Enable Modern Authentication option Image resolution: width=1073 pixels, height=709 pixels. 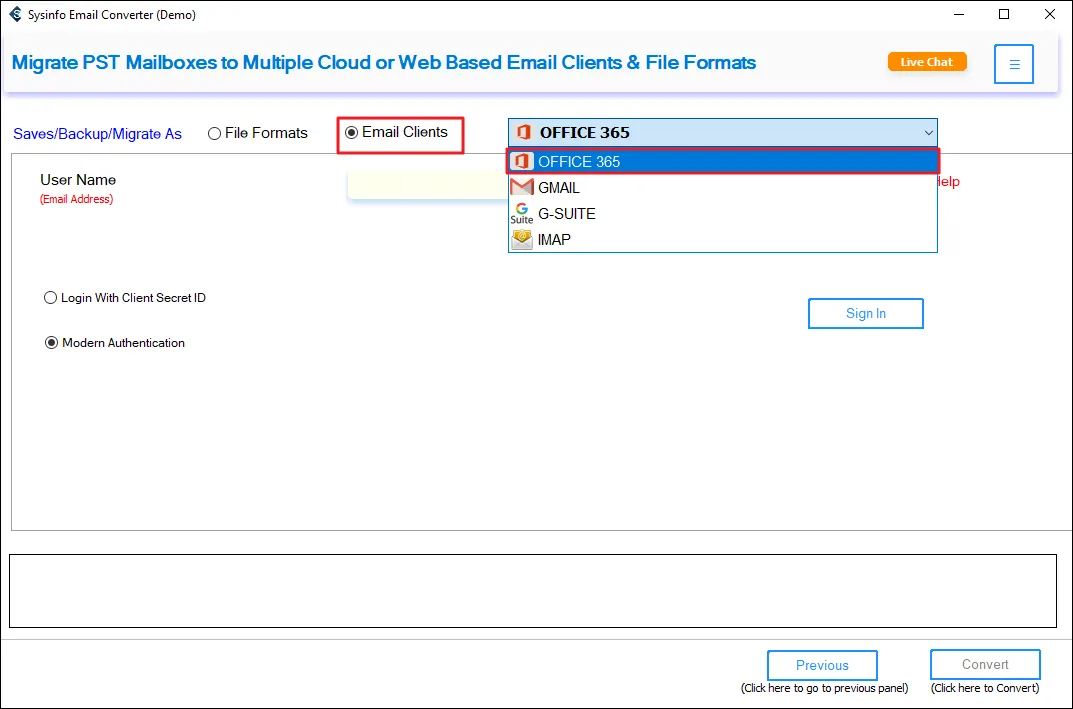pos(52,343)
